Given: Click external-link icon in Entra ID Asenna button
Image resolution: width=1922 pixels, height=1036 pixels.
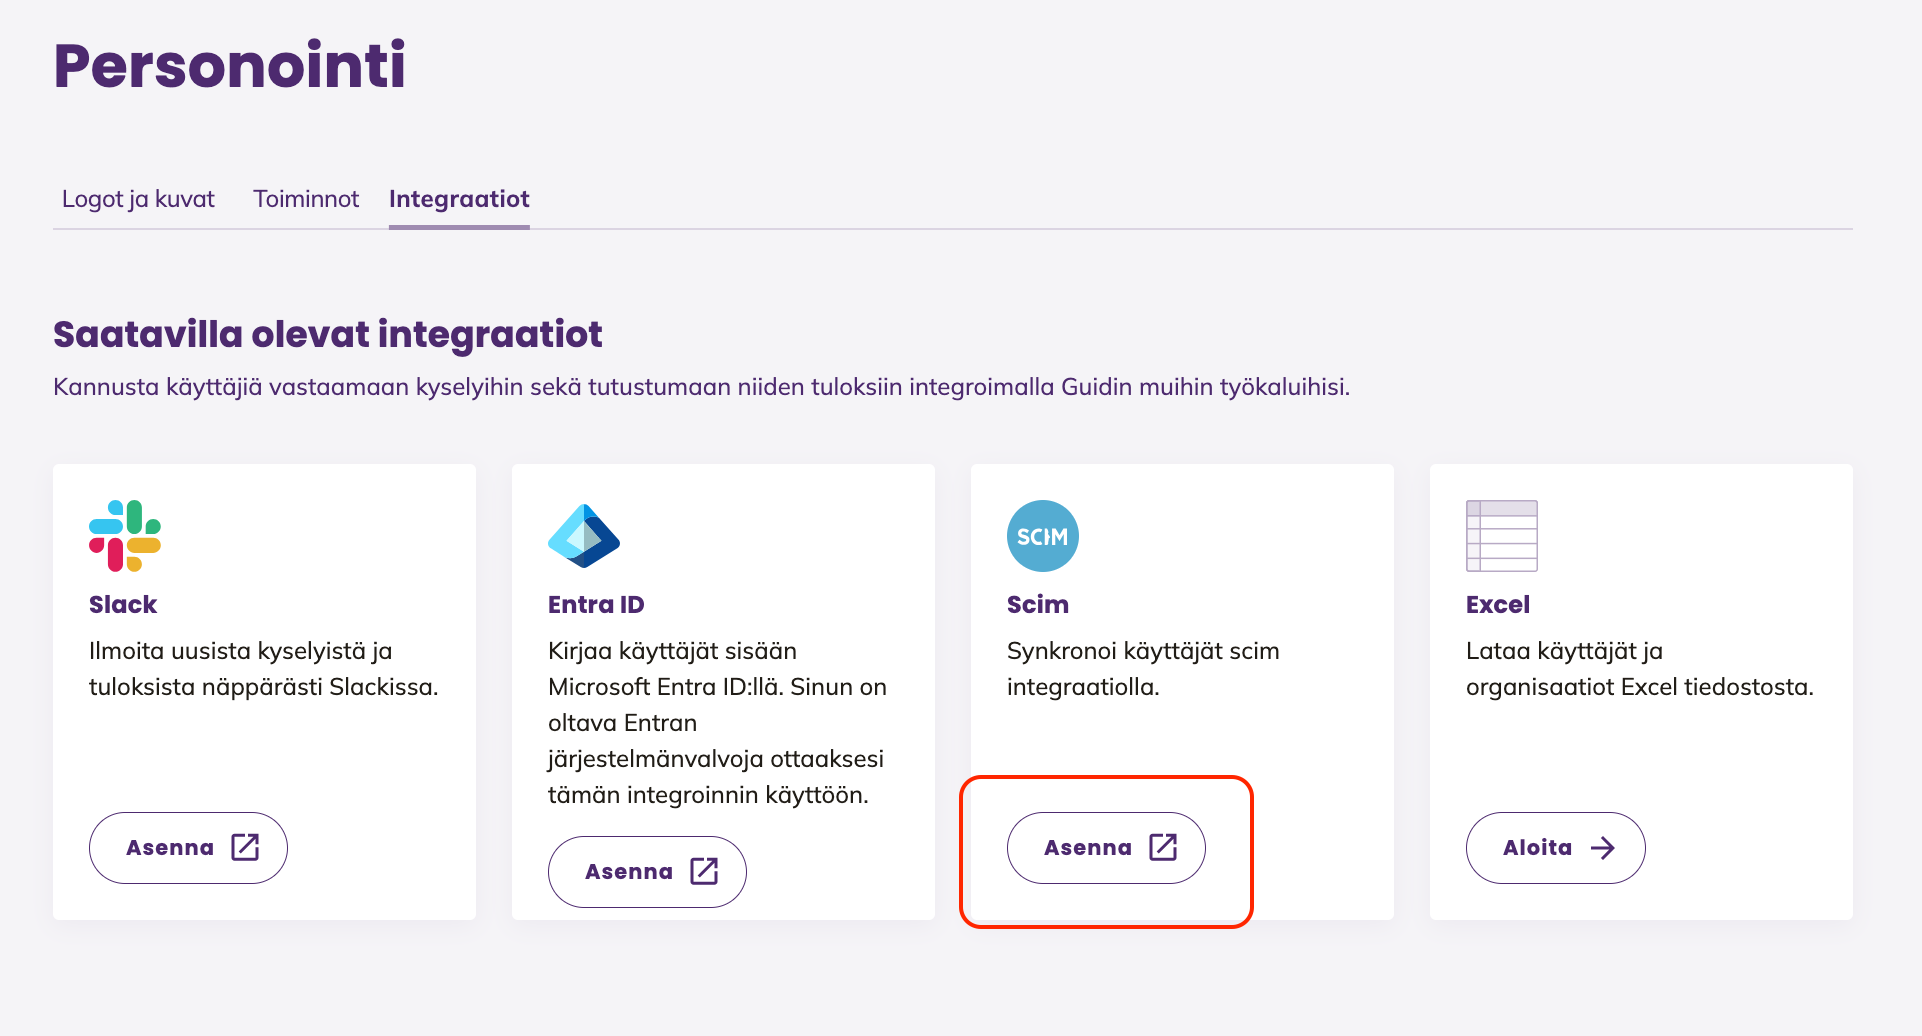Looking at the screenshot, I should pos(704,871).
